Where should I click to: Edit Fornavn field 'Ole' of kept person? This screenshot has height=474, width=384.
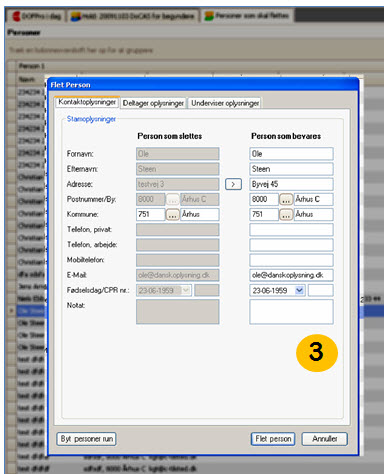(291, 154)
